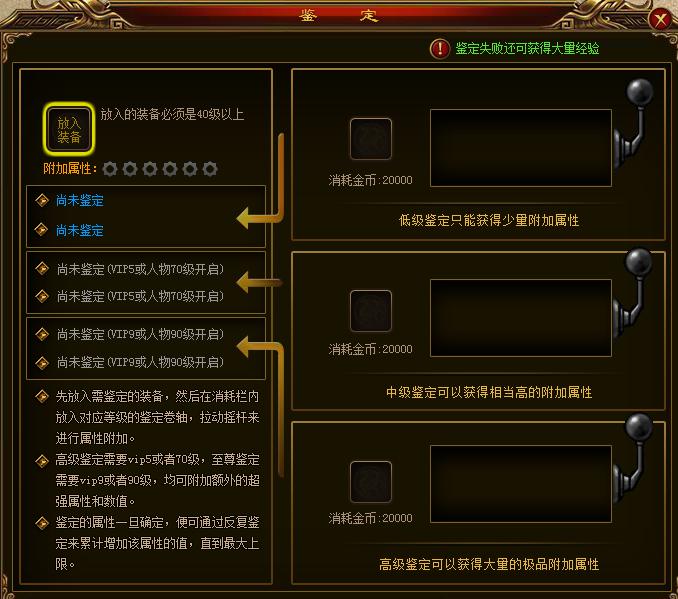The height and width of the screenshot is (599, 678).
Task: Click the low-level appraisal result display box
Action: click(521, 148)
